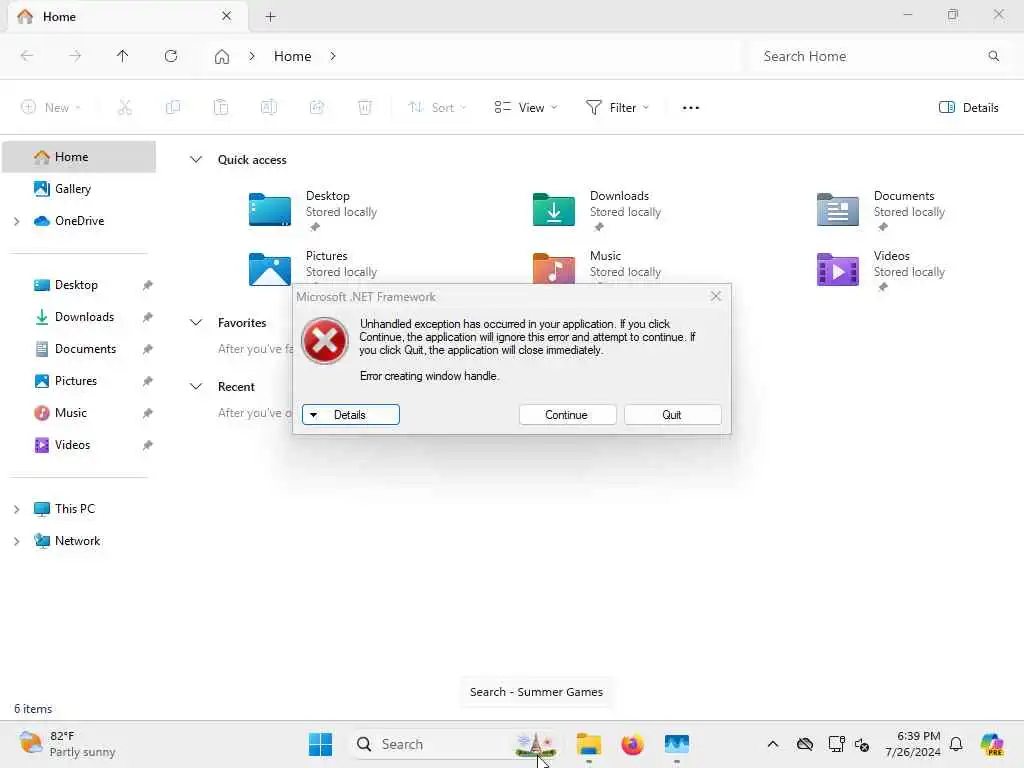Open the View dropdown menu
Viewport: 1024px width, 768px height.
526,108
